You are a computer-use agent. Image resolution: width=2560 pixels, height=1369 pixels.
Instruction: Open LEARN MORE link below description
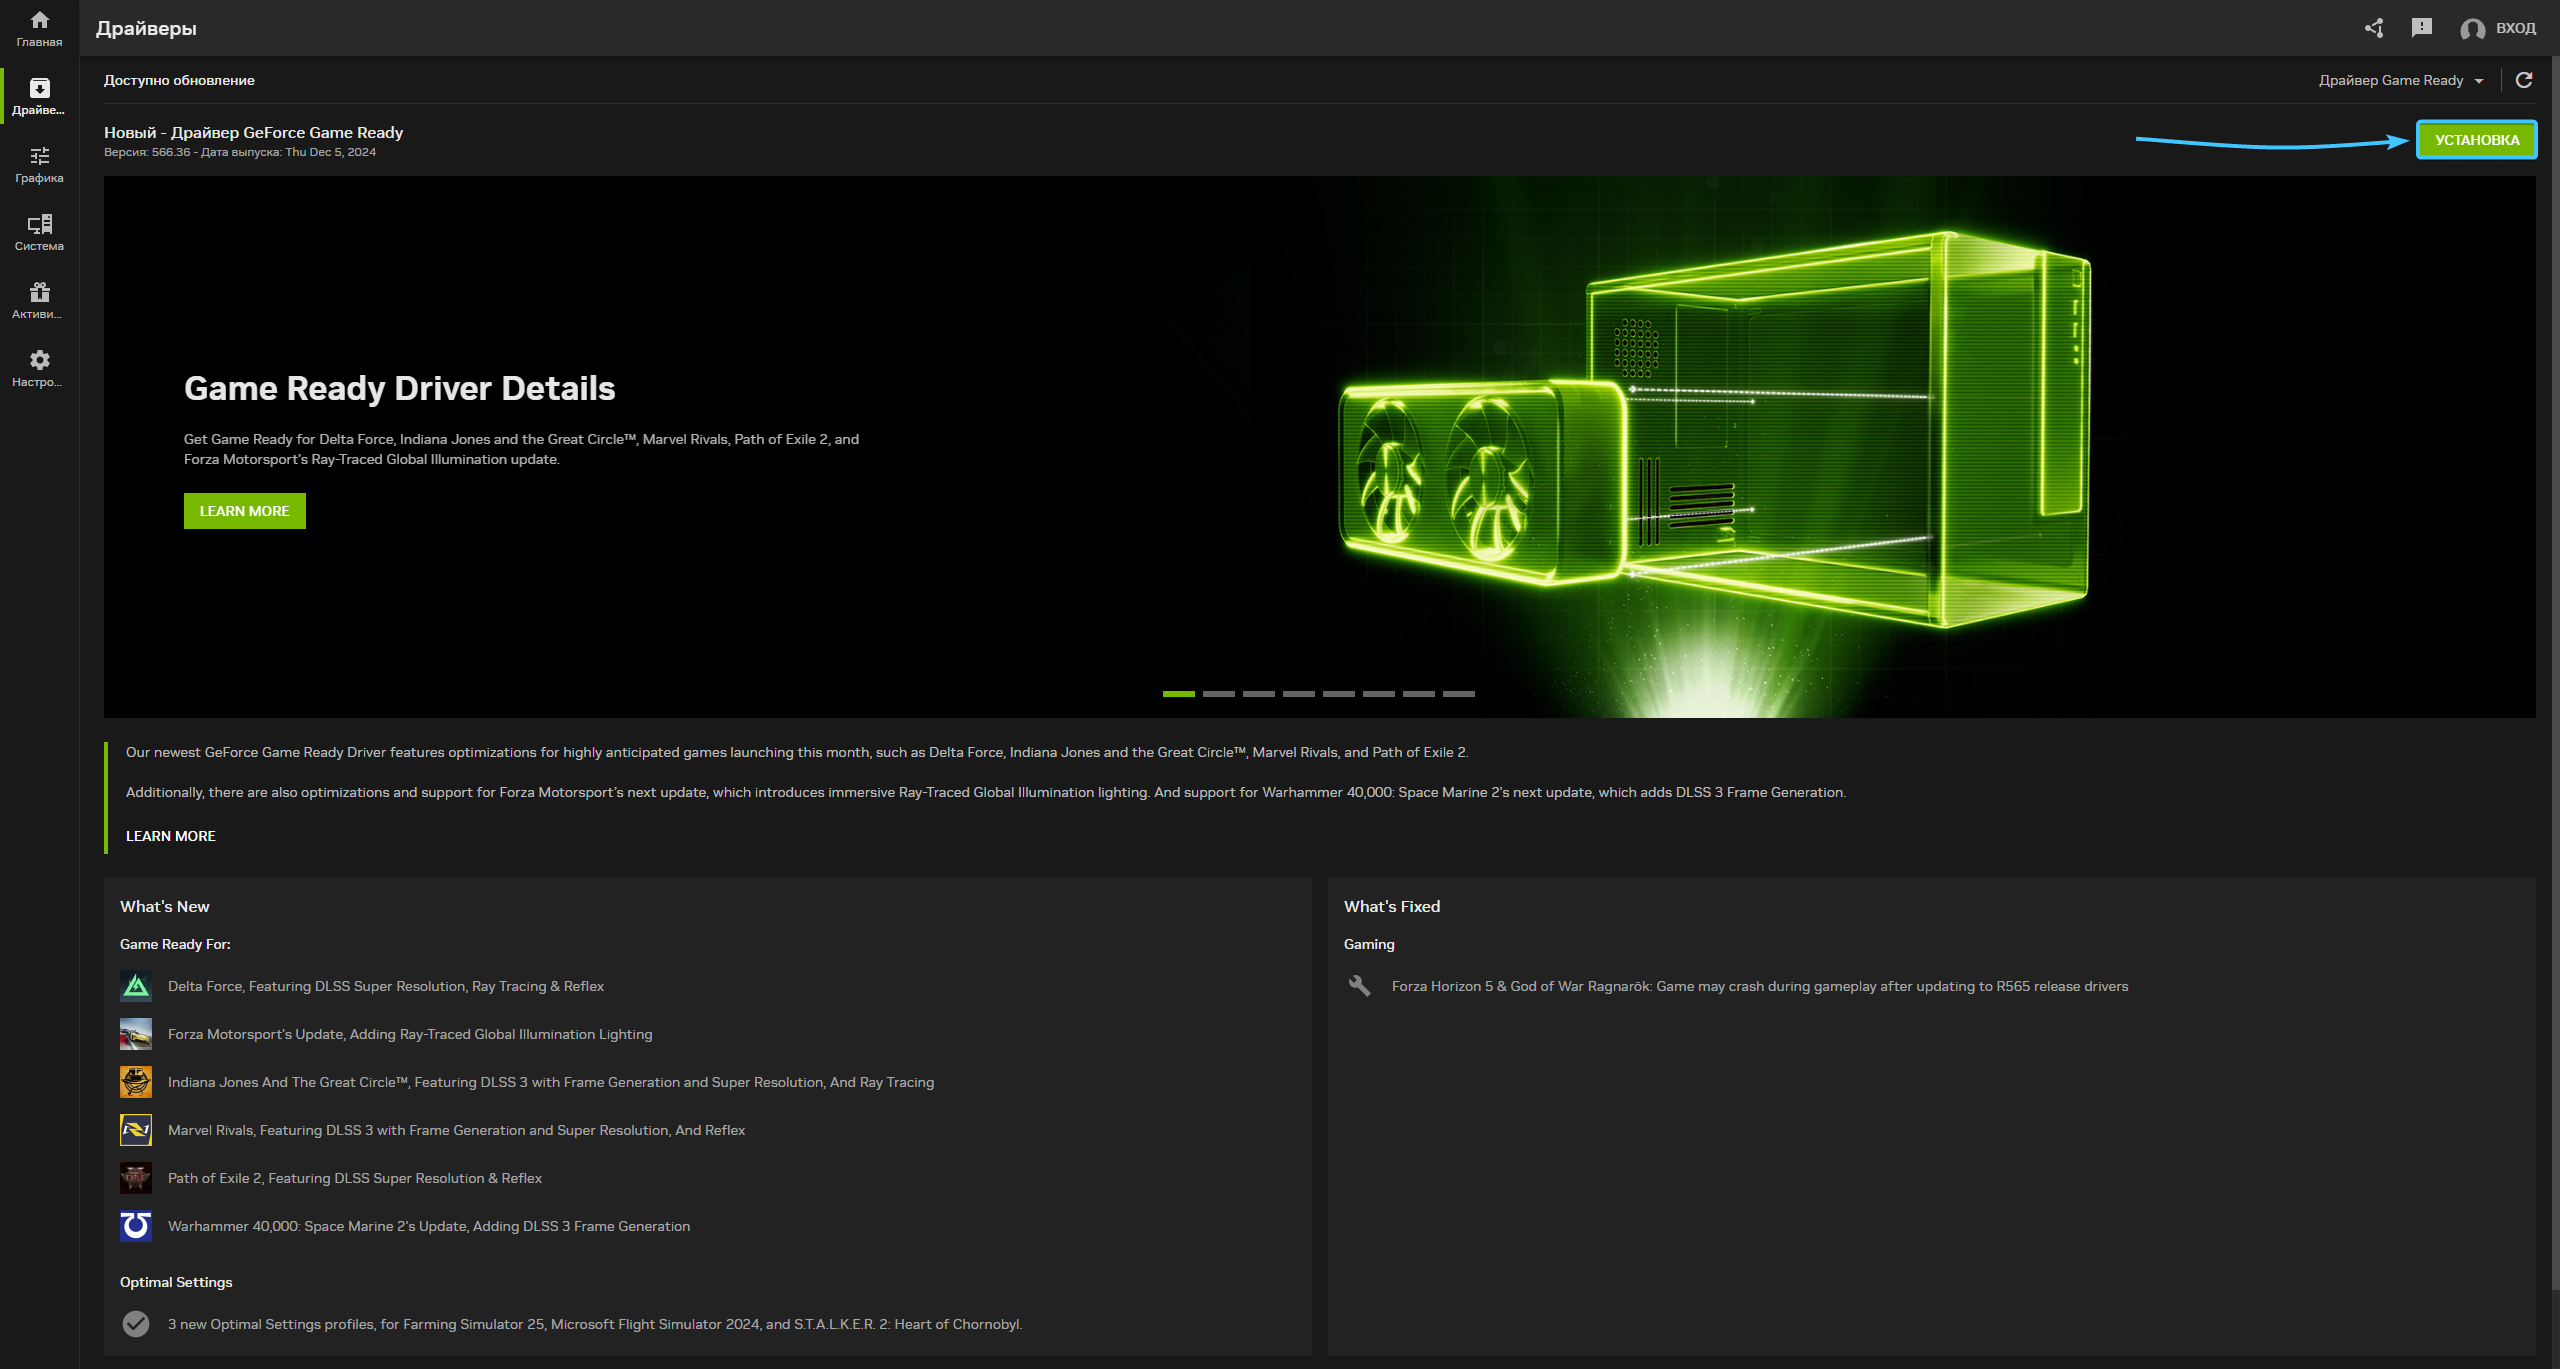171,836
